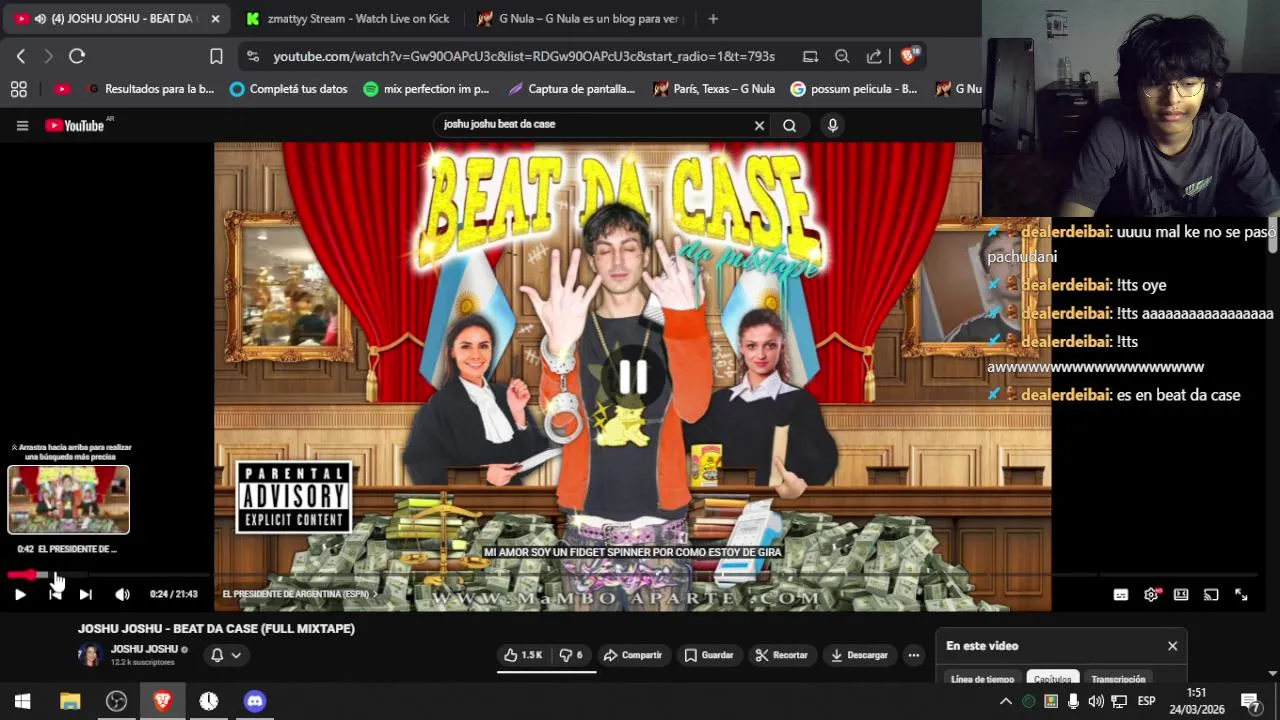Download video with Descargar button
This screenshot has width=1280, height=720.
click(x=859, y=655)
